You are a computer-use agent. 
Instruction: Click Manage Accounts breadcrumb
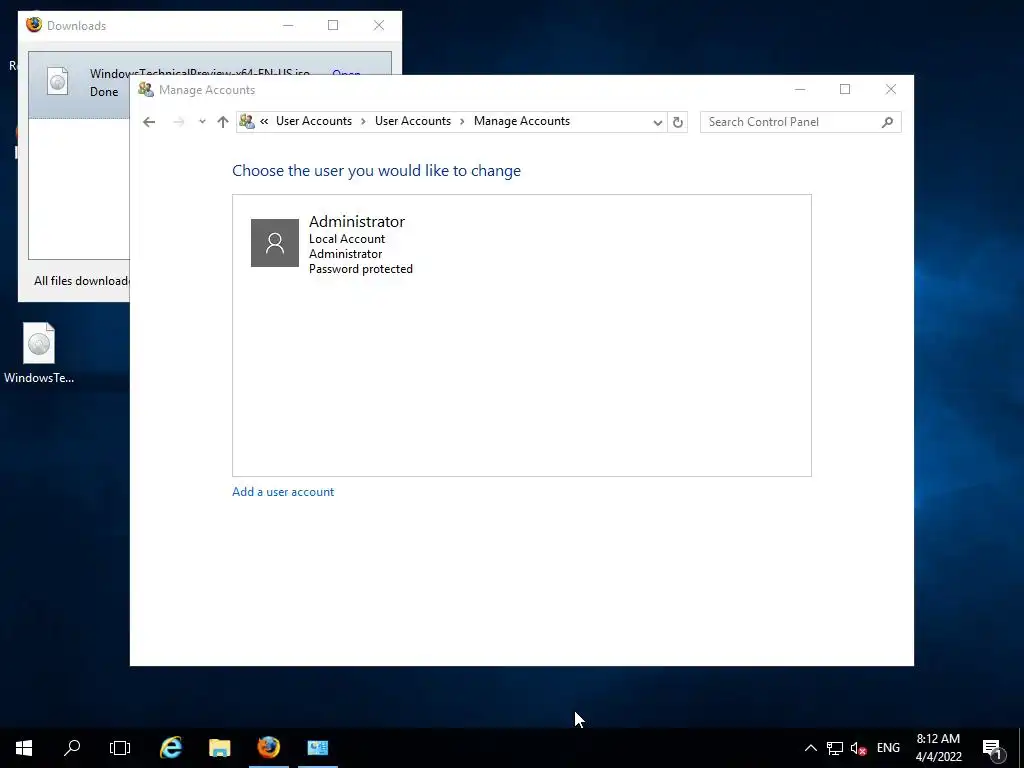(522, 121)
